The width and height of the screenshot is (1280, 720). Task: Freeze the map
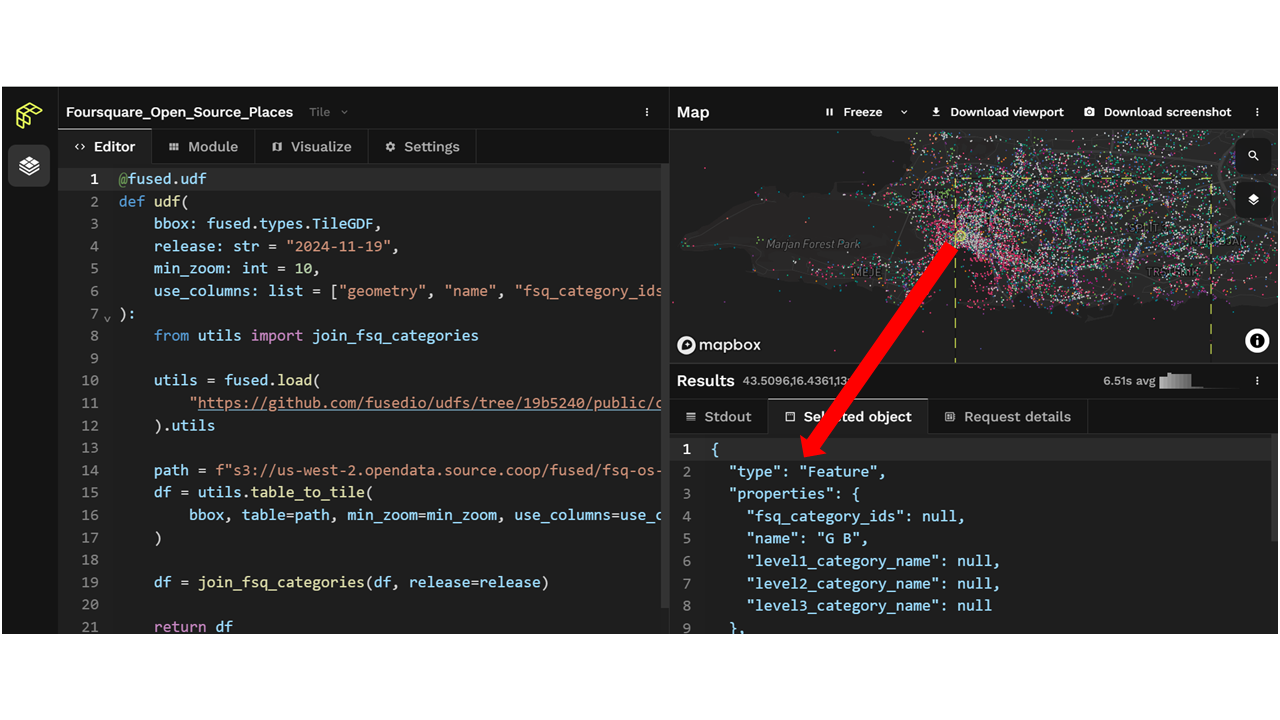[x=853, y=112]
